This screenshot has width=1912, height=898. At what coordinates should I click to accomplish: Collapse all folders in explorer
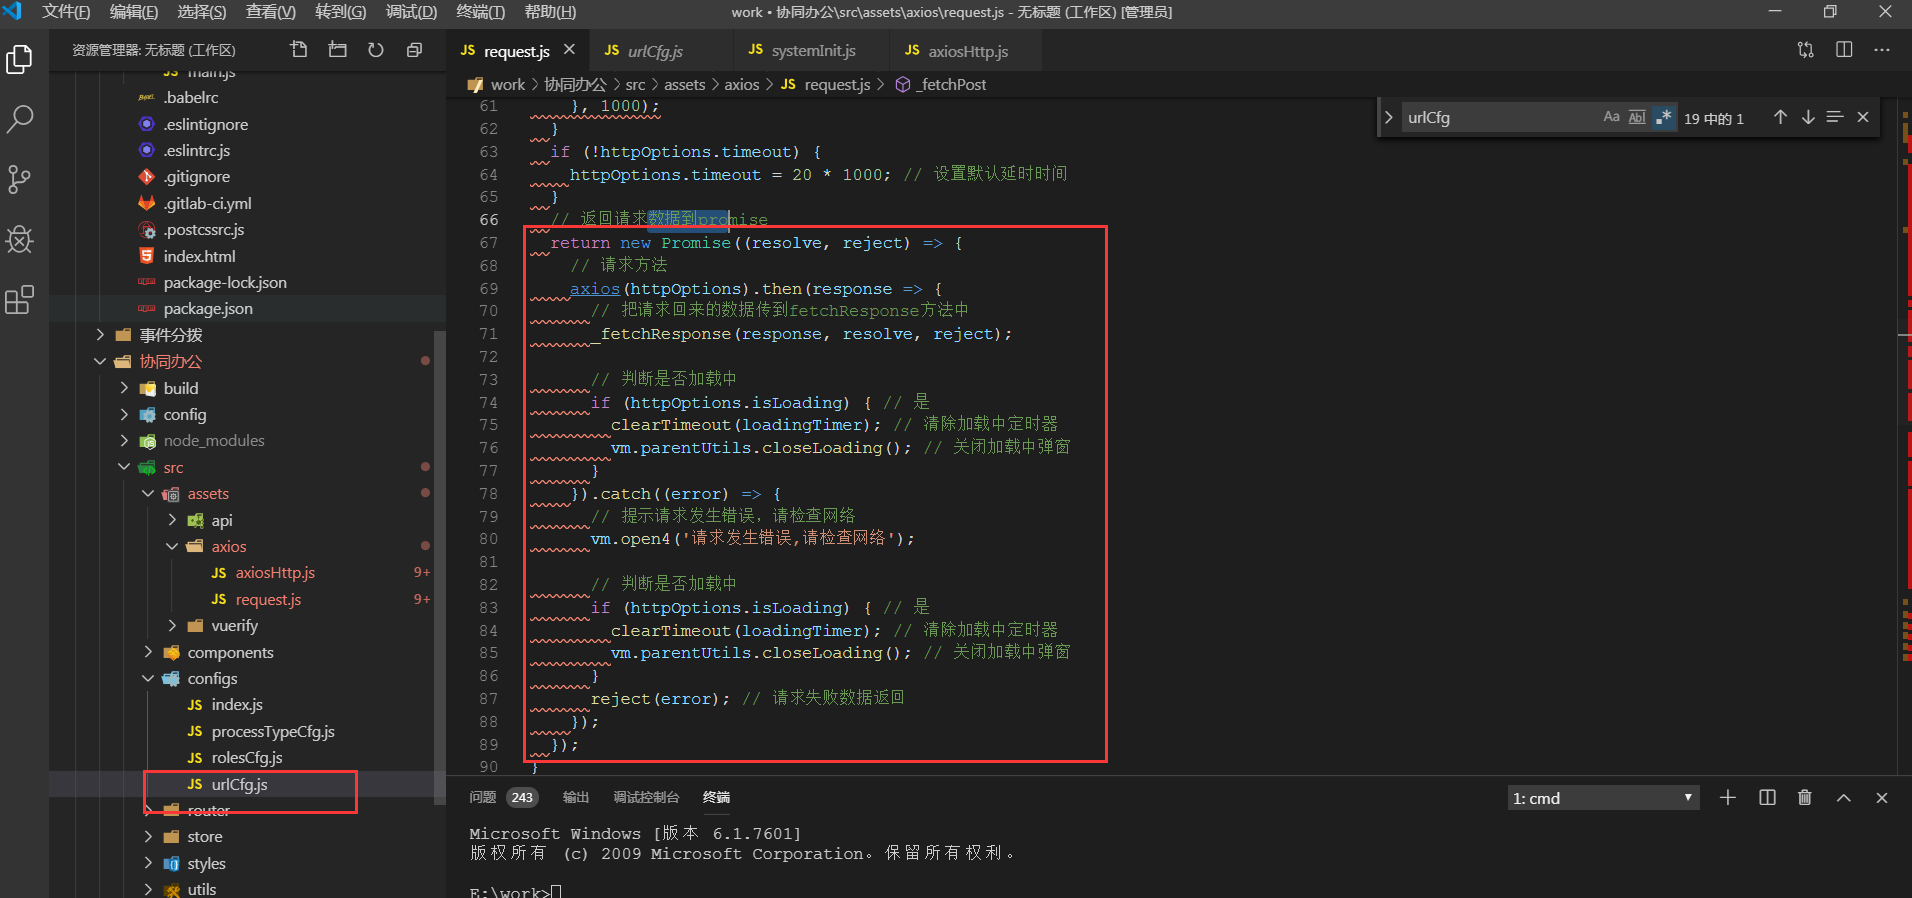414,50
